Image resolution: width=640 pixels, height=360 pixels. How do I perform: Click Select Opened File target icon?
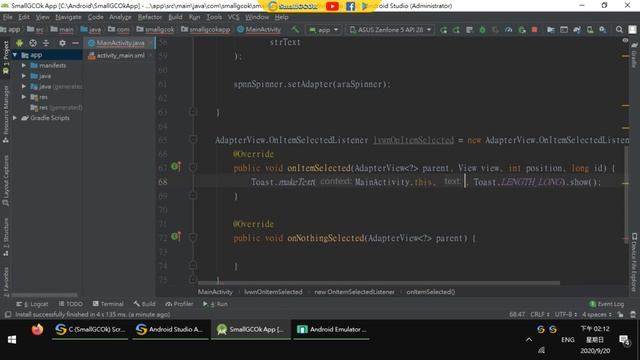33,43
